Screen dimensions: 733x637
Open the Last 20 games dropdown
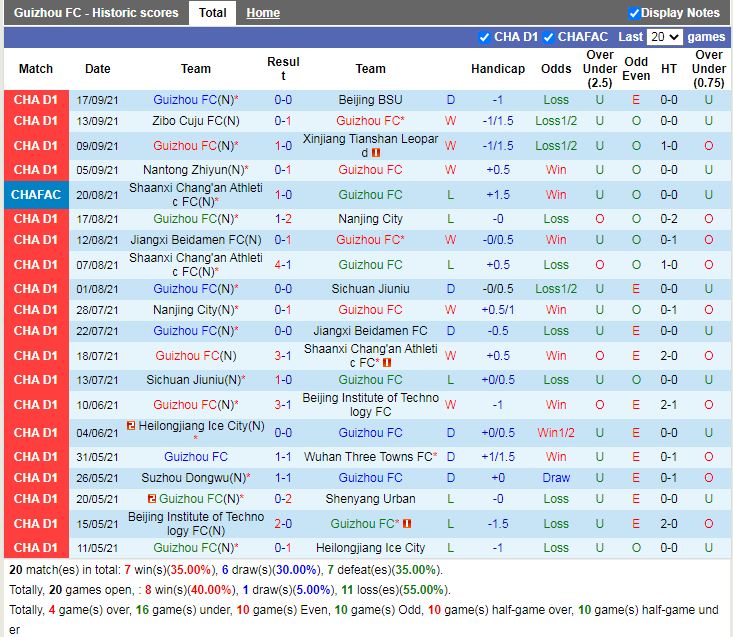[664, 37]
